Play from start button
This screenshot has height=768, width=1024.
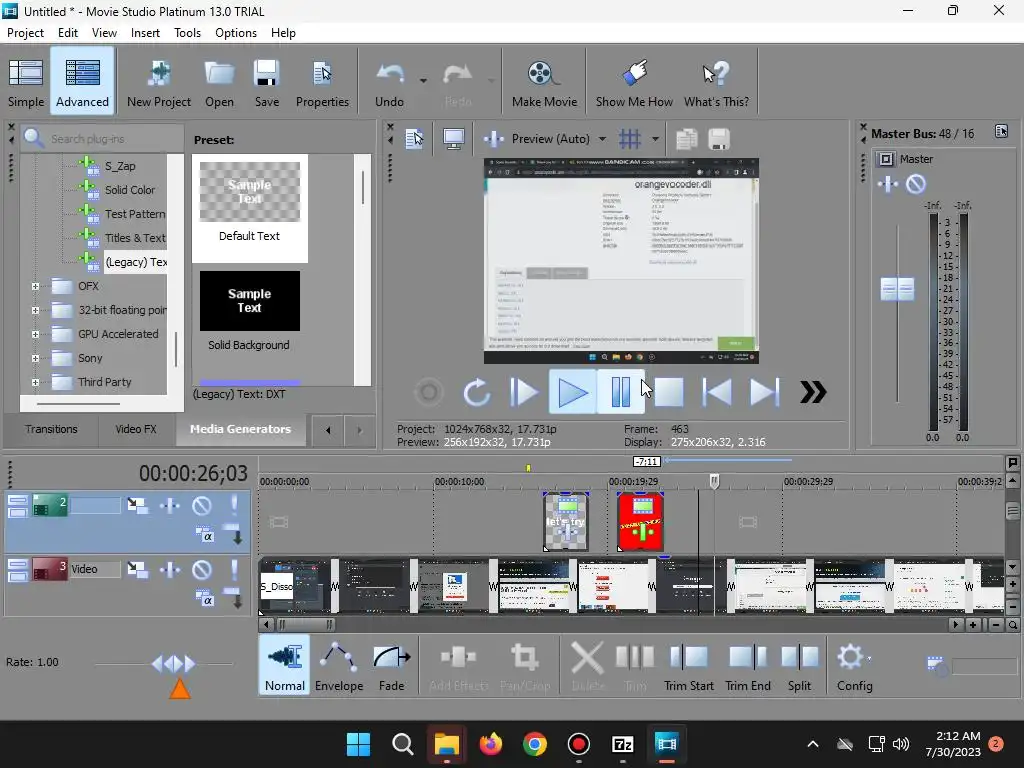click(x=524, y=392)
